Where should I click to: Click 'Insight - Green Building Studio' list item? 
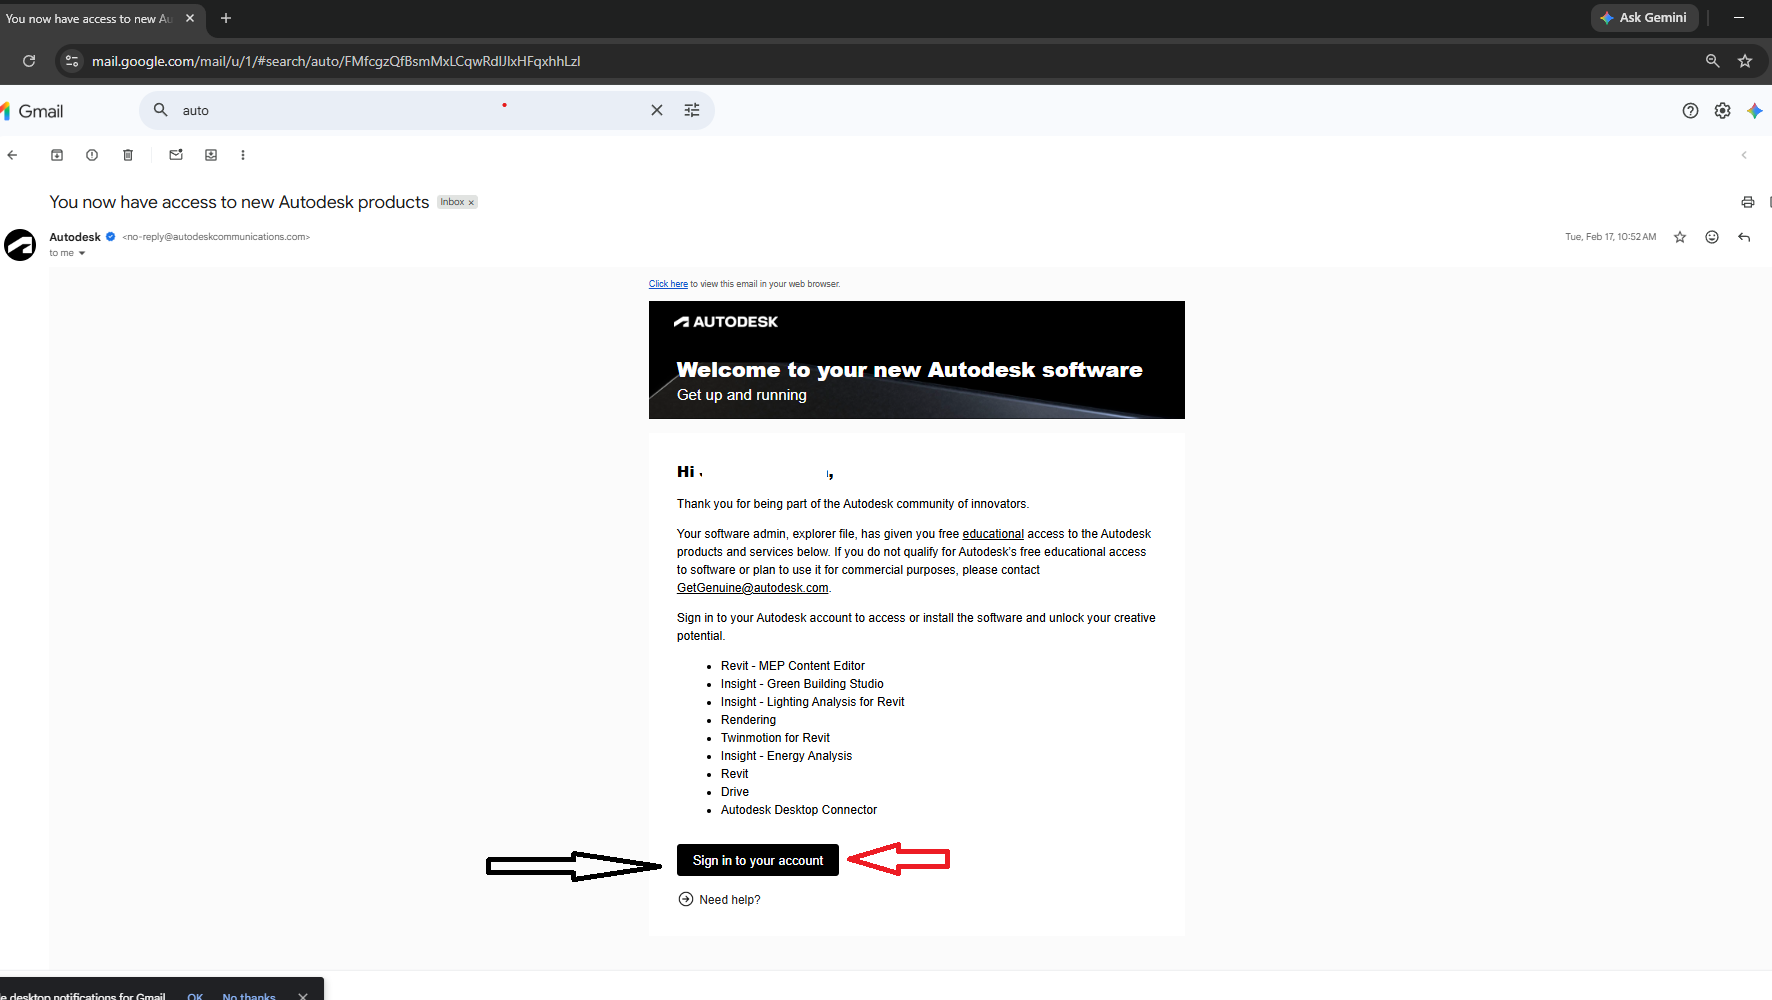click(x=802, y=684)
